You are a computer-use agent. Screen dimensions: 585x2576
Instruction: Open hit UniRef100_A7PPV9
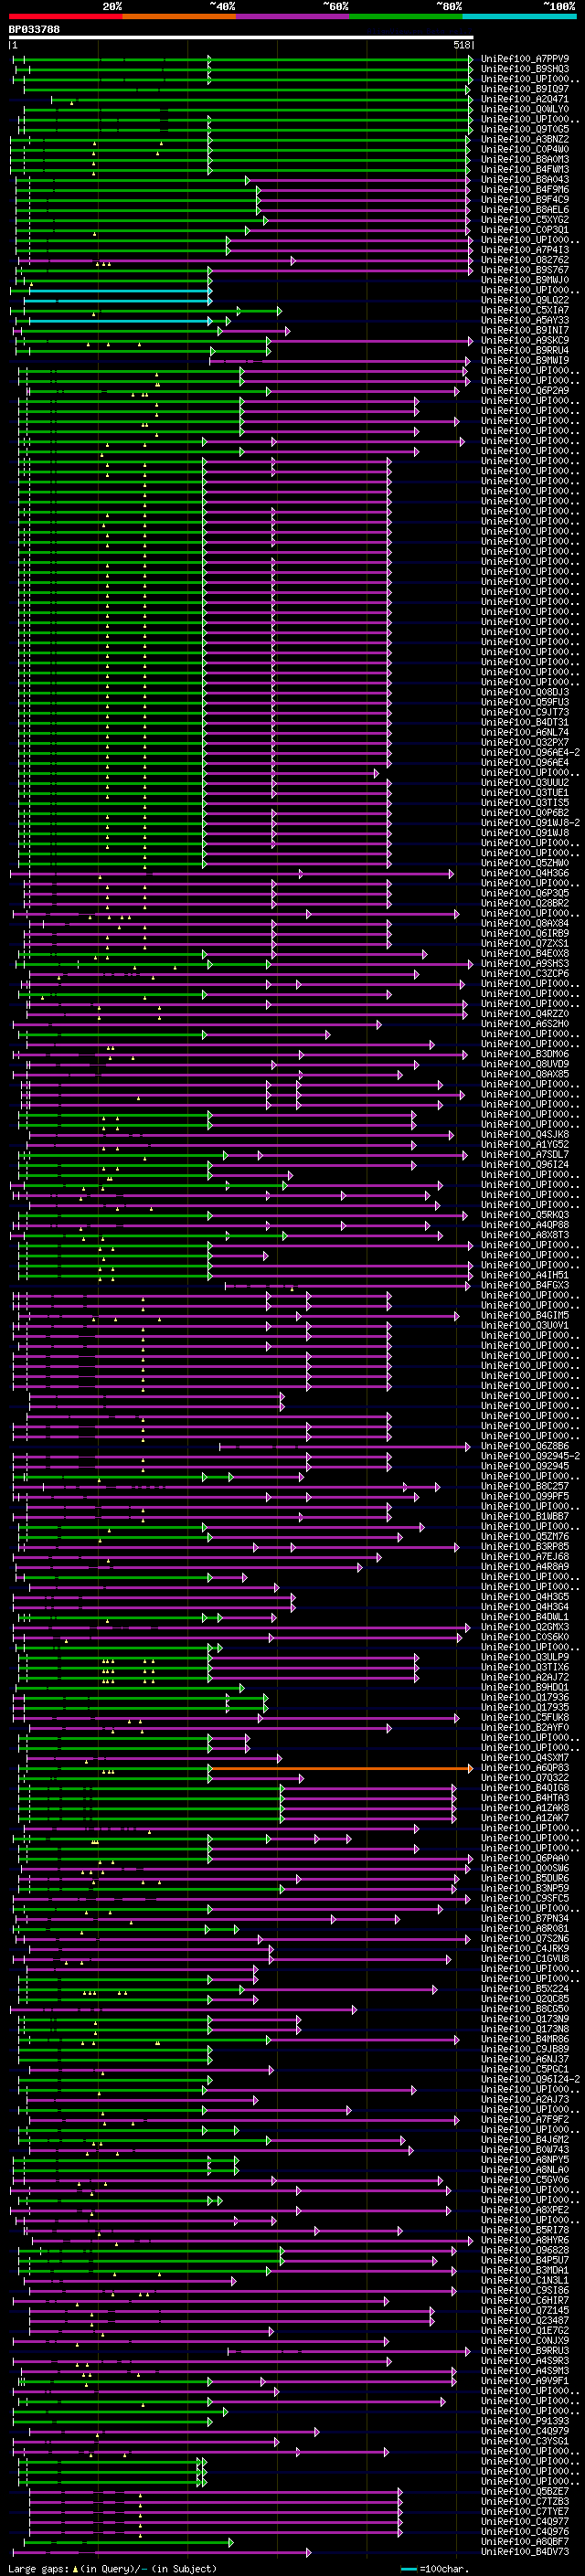pos(525,59)
